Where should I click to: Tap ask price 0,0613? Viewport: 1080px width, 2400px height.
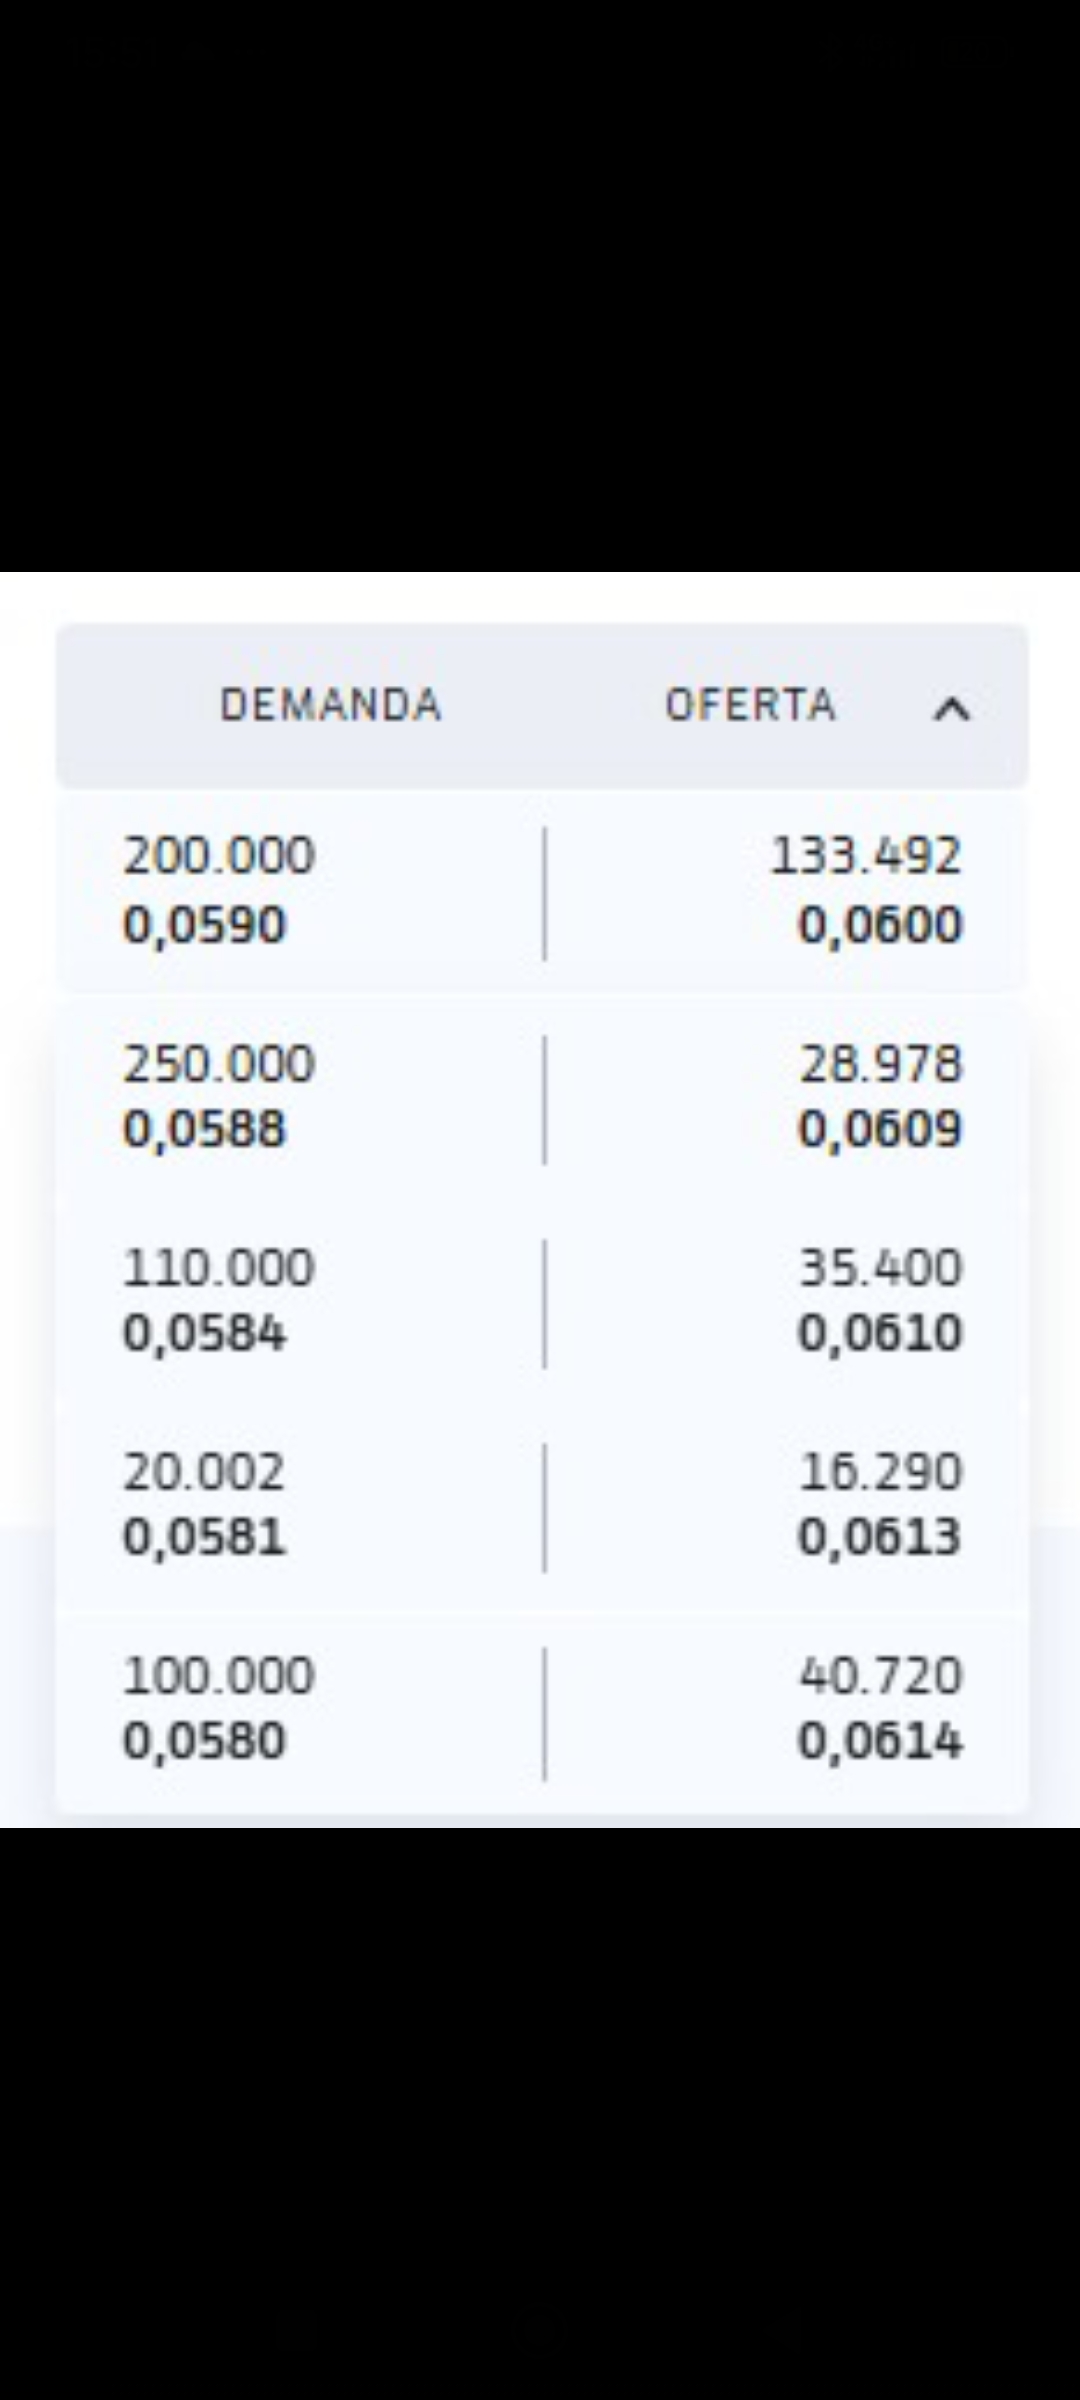[880, 1538]
